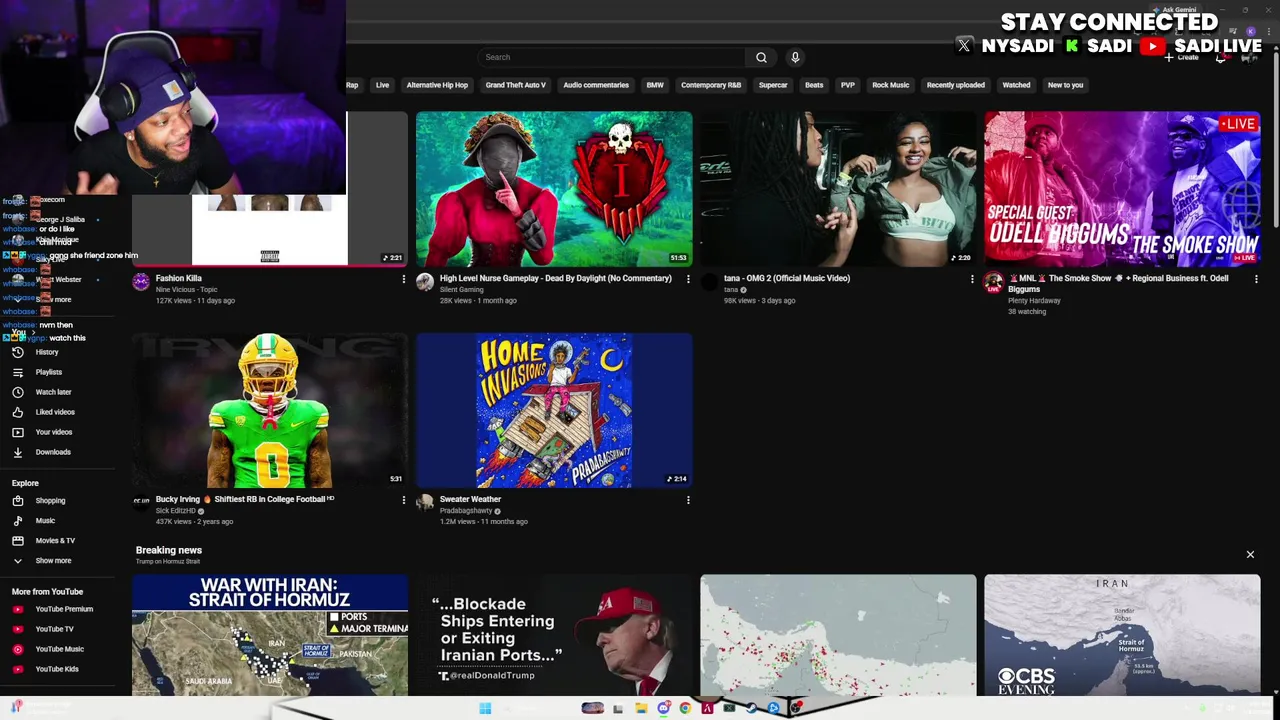The width and height of the screenshot is (1280, 720).
Task: Open options menu for The Smoke Show
Action: (x=1256, y=279)
